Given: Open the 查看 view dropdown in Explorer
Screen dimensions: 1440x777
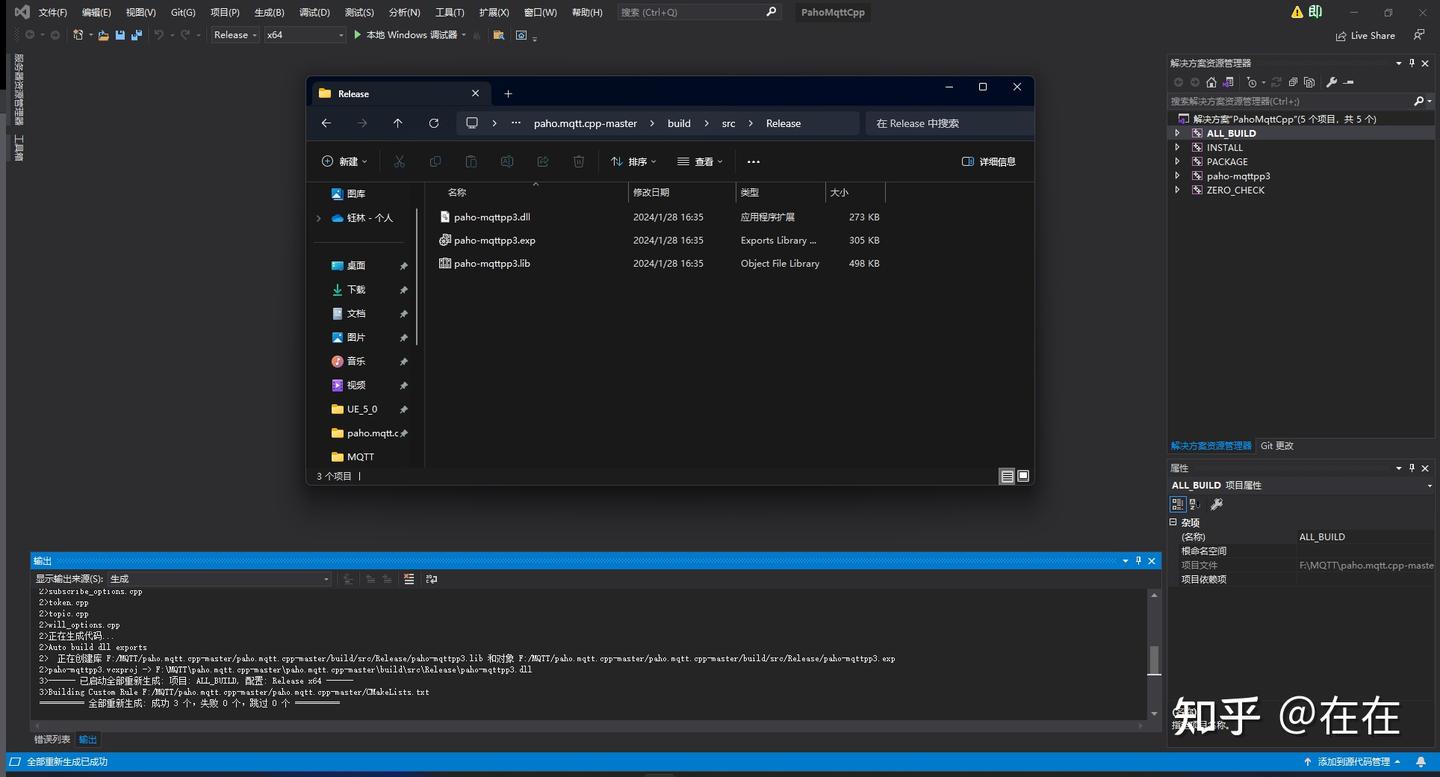Looking at the screenshot, I should 700,162.
